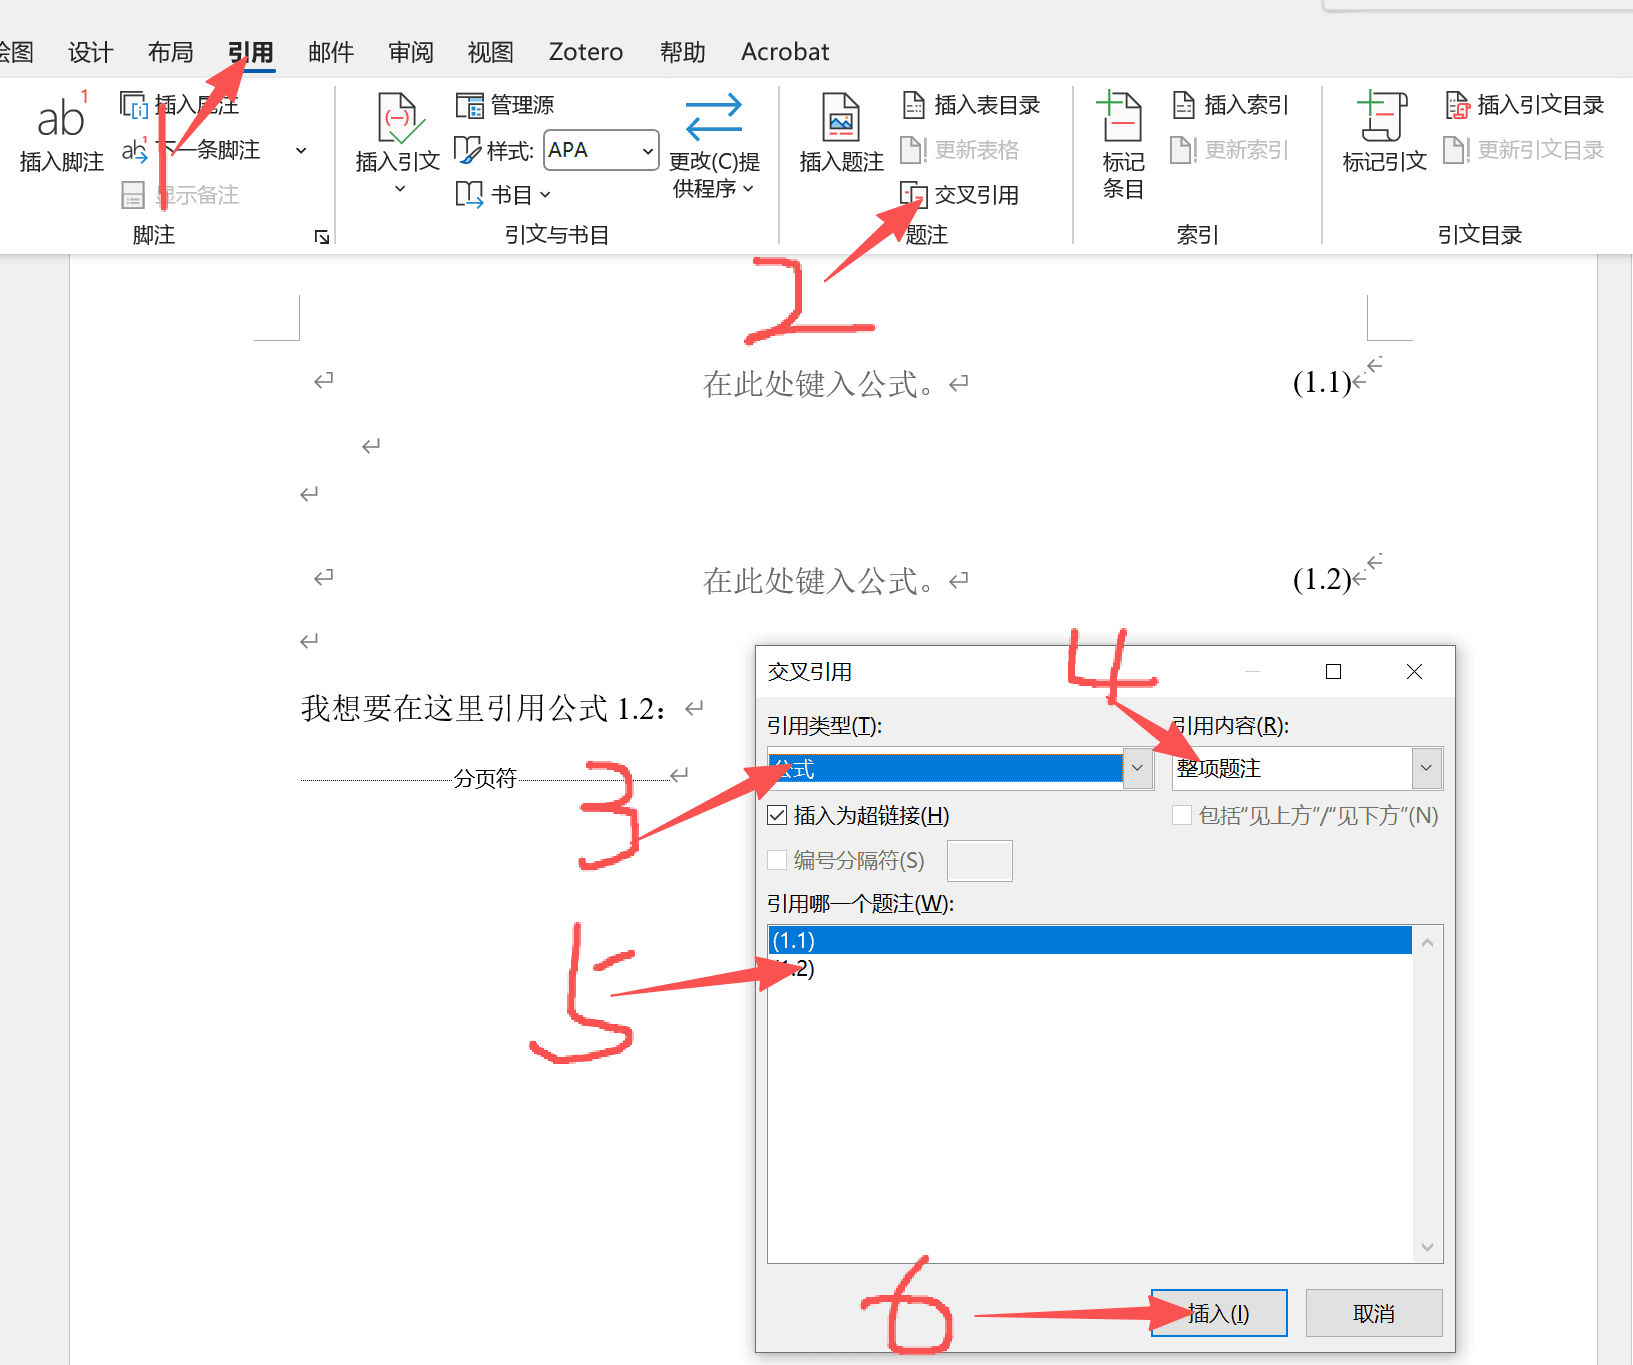Switch to the 邮件 ribbon tab
1633x1365 pixels.
(x=330, y=51)
